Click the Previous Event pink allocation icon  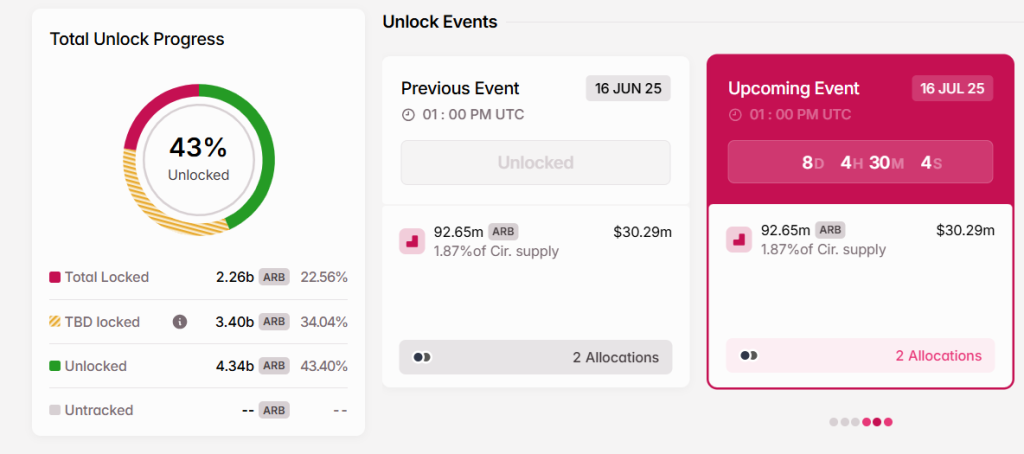(412, 241)
